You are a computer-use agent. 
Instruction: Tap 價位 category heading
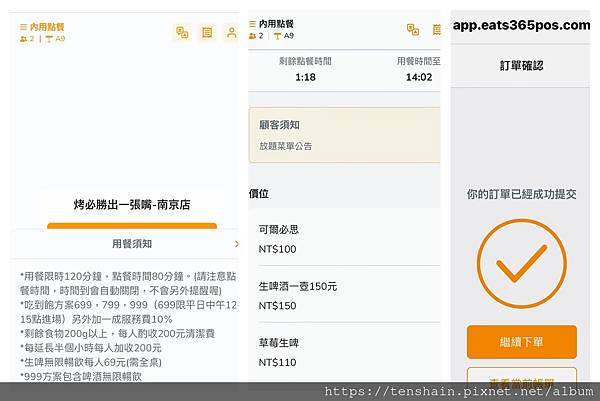(259, 194)
